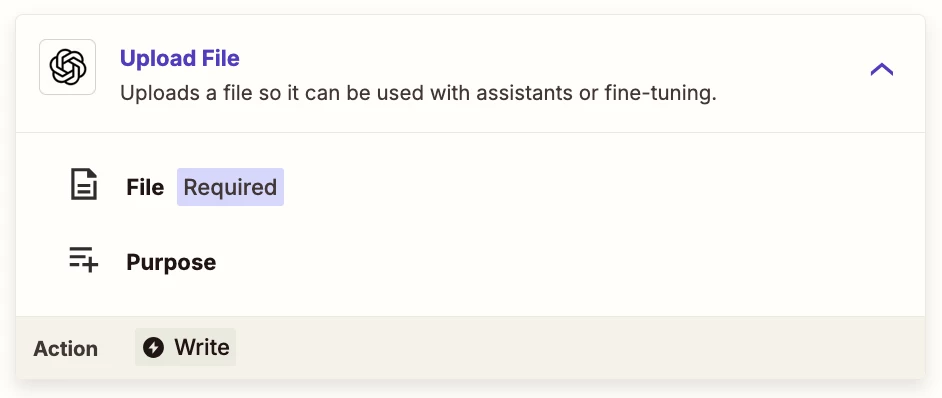Image resolution: width=942 pixels, height=398 pixels.
Task: Click the OpenAI logo icon
Action: pyautogui.click(x=67, y=67)
